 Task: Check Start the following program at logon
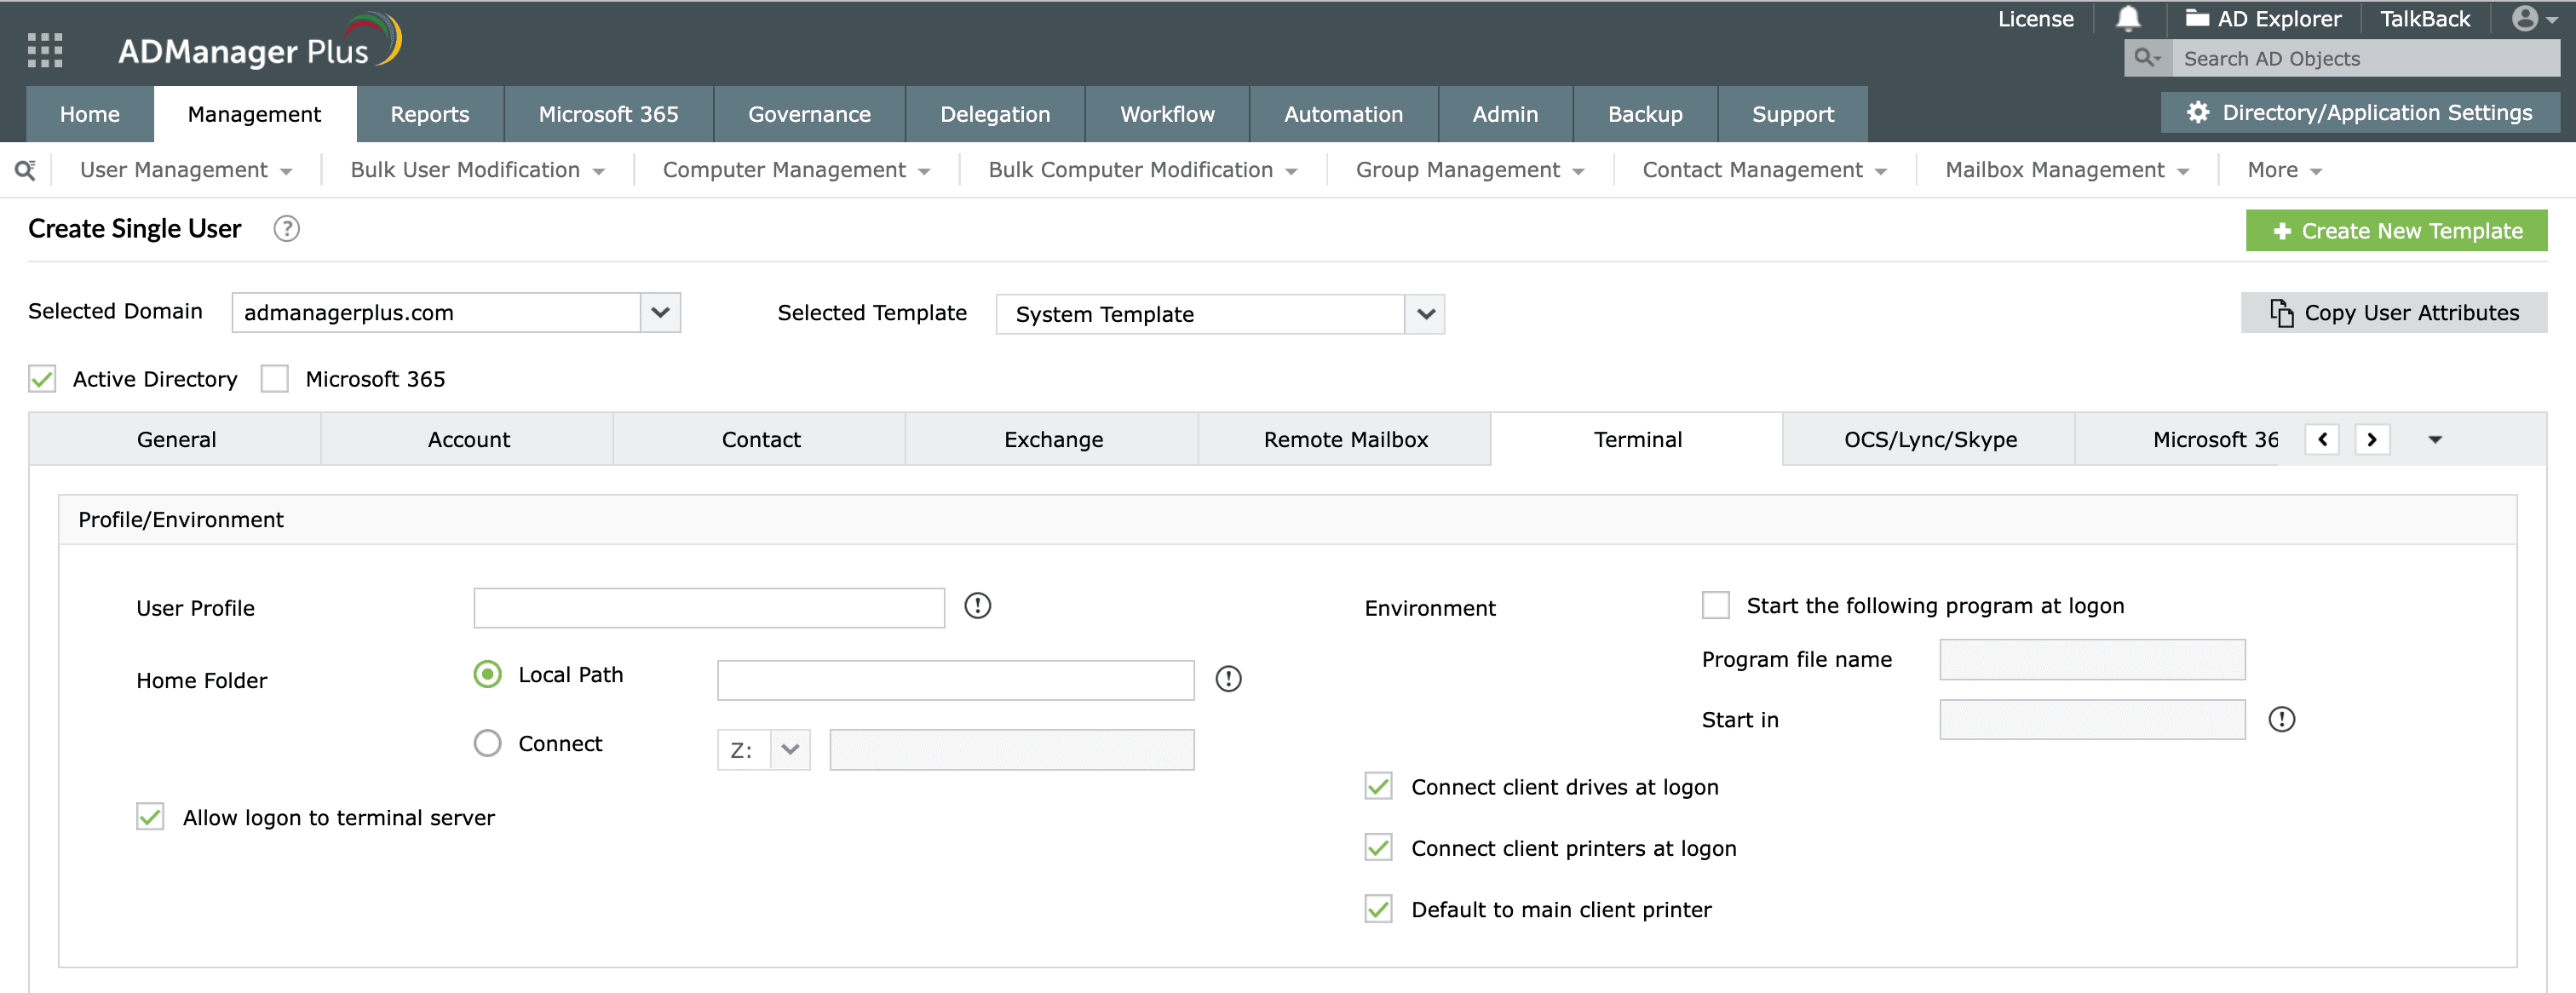[x=1715, y=605]
